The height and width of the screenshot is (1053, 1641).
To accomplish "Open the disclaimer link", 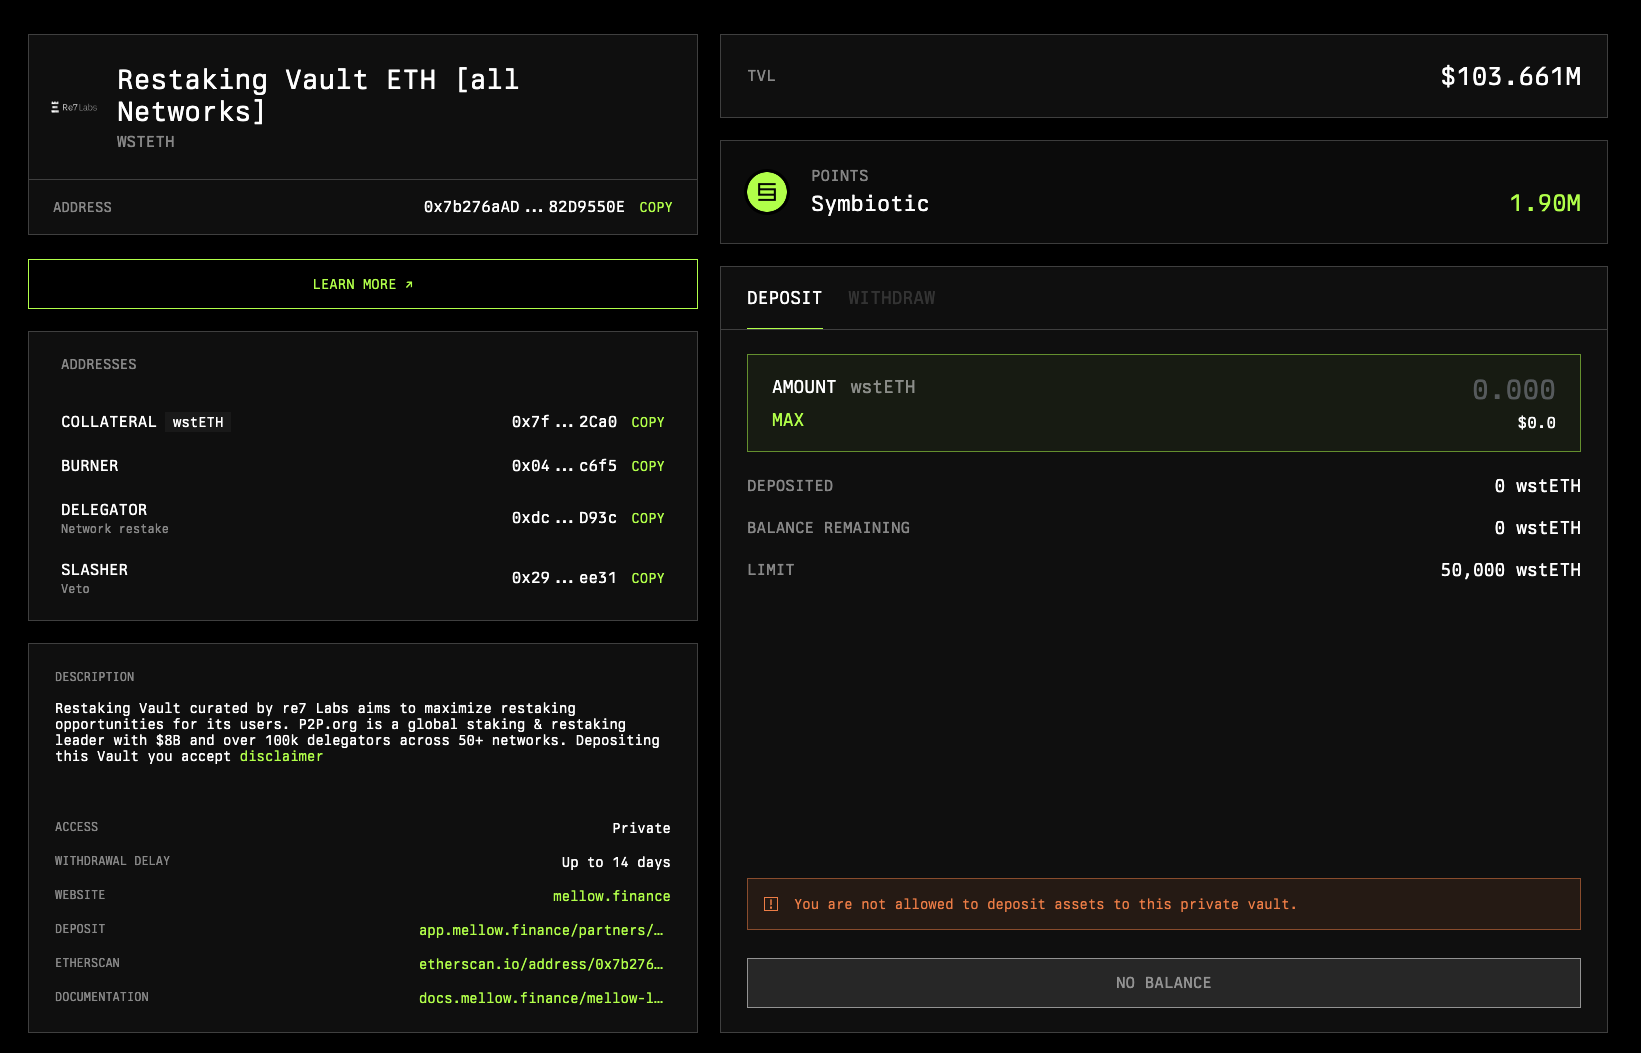I will tap(281, 756).
